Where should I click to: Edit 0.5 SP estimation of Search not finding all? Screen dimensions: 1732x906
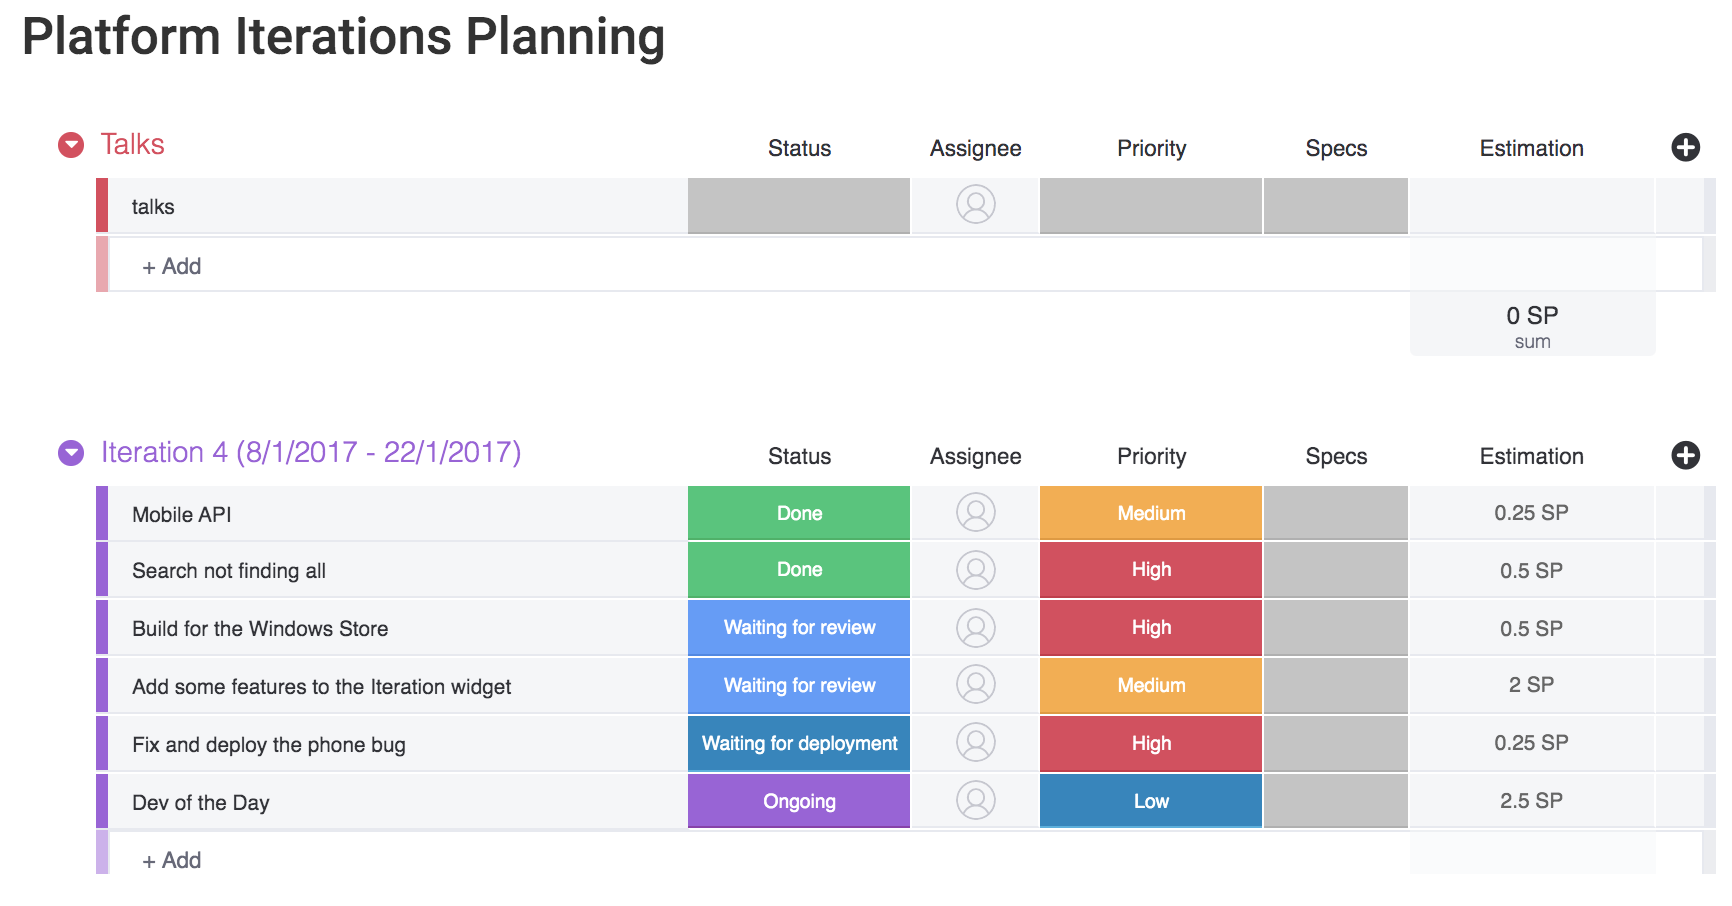tap(1531, 570)
